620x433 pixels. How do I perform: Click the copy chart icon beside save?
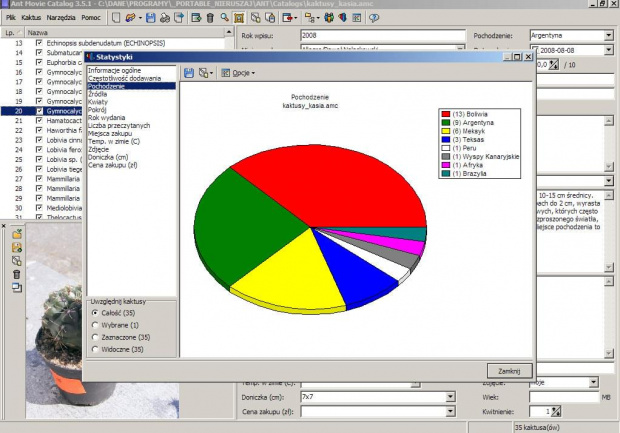[204, 73]
